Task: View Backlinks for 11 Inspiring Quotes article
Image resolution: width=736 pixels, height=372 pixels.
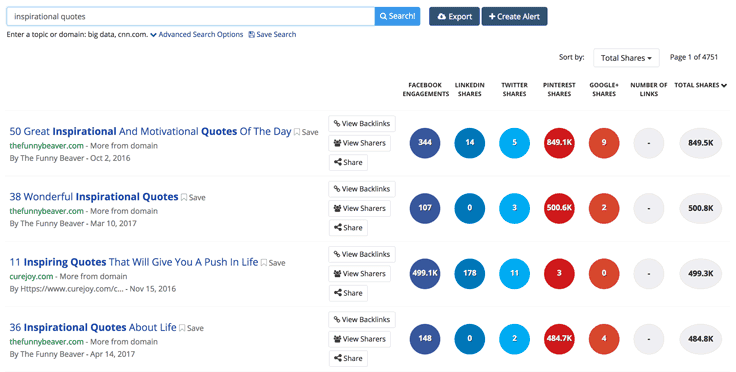Action: [x=362, y=254]
